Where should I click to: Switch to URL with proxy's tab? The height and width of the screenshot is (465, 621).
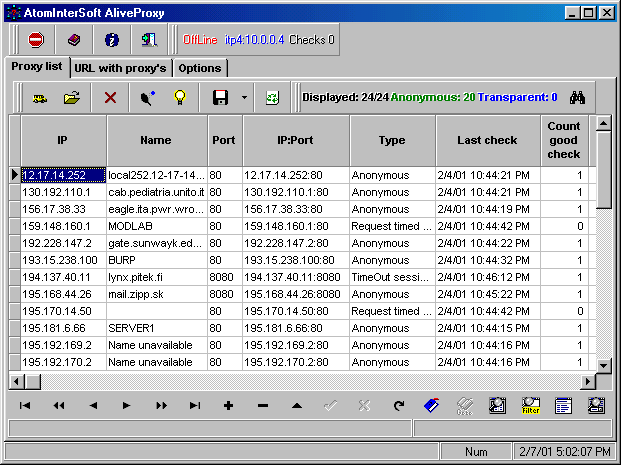(120, 68)
